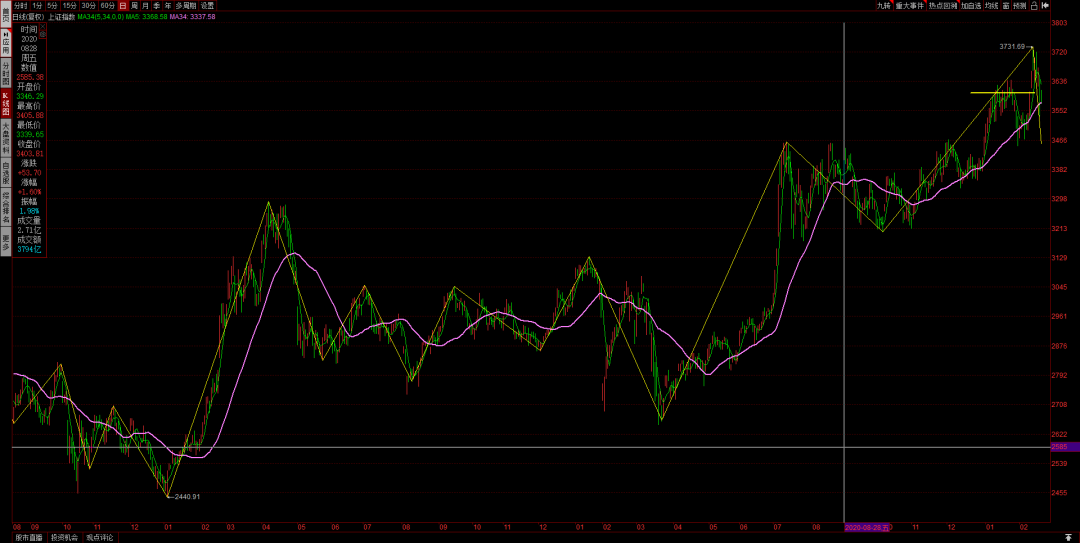Toggle the 均线 moving averages

coord(991,6)
